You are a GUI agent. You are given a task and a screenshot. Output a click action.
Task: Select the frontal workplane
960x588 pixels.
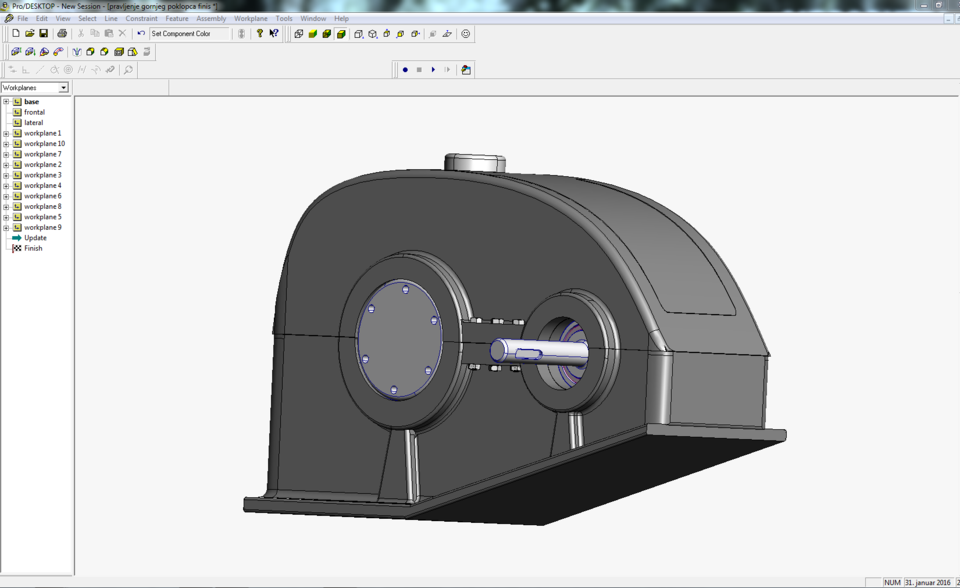pos(33,112)
